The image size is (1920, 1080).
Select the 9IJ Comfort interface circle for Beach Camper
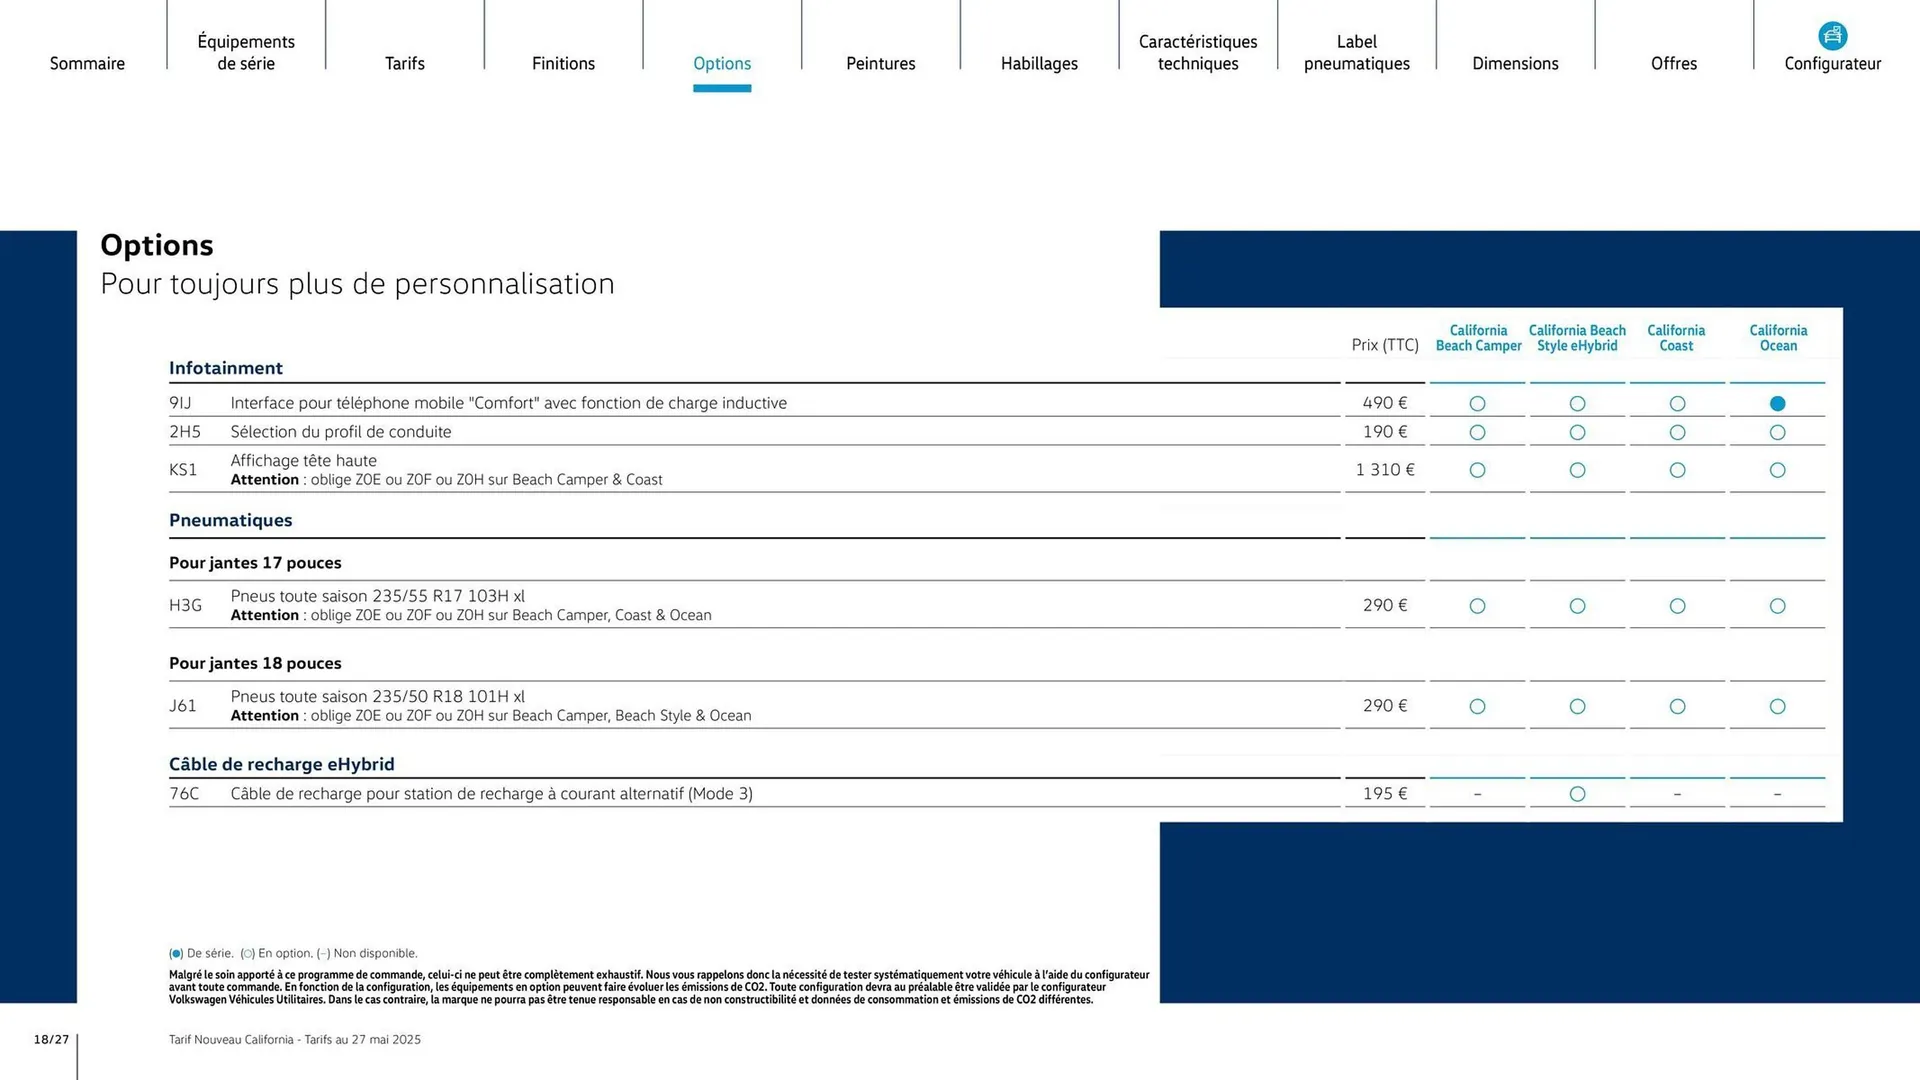pyautogui.click(x=1477, y=403)
